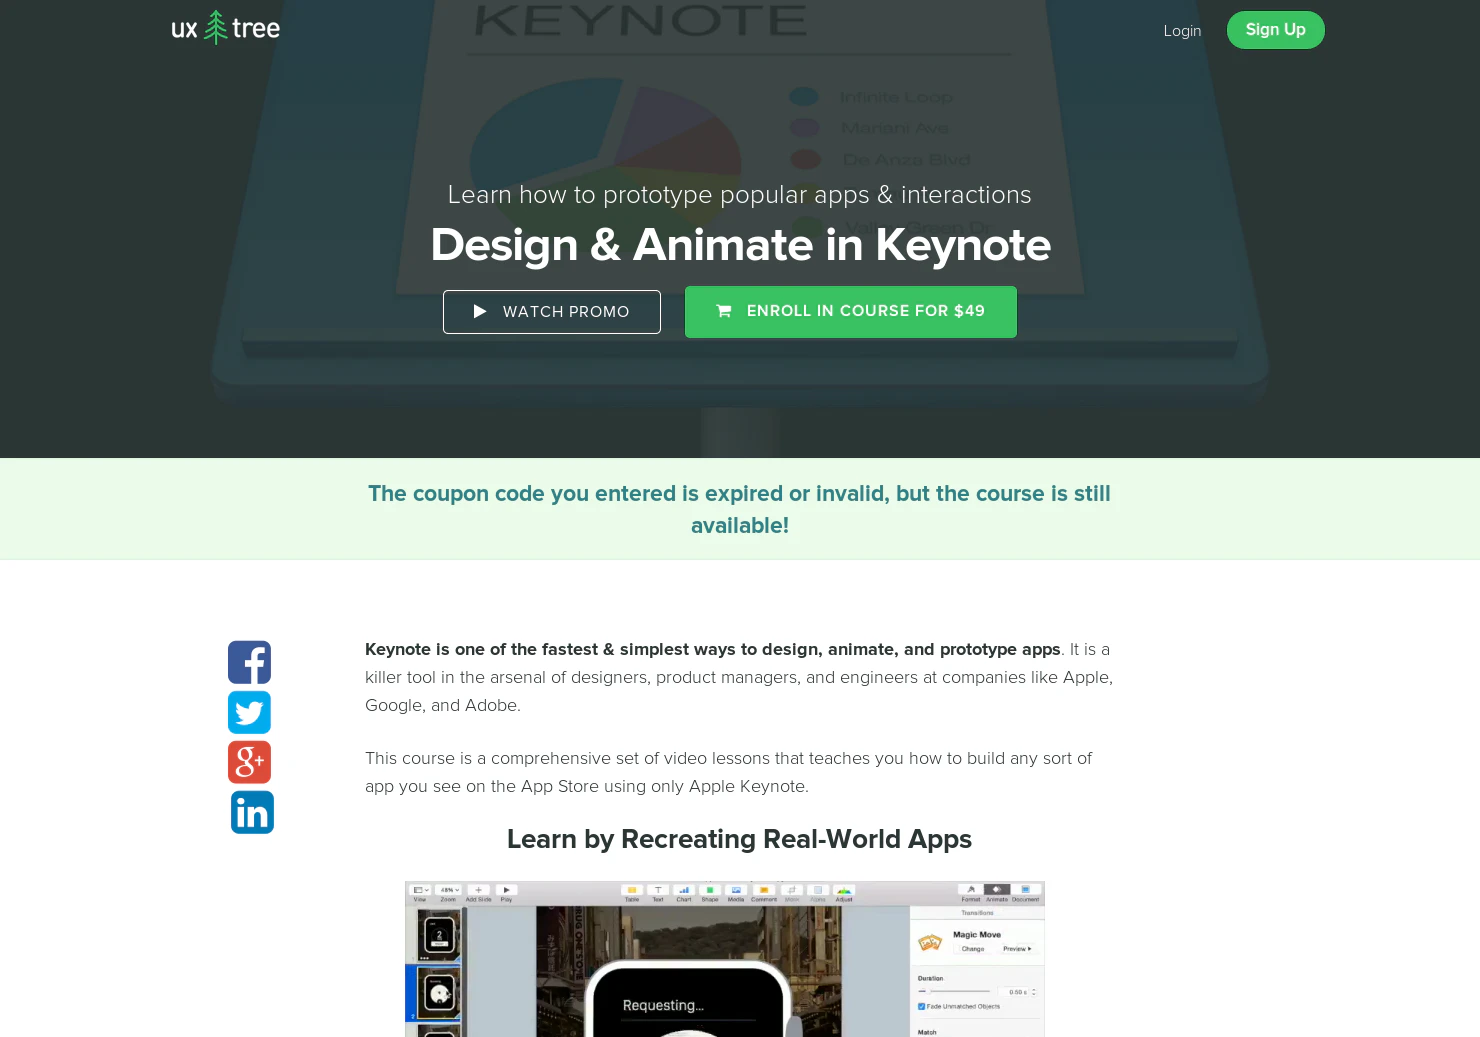Image resolution: width=1480 pixels, height=1037 pixels.
Task: Select the Text toolbar icon
Action: point(658,889)
